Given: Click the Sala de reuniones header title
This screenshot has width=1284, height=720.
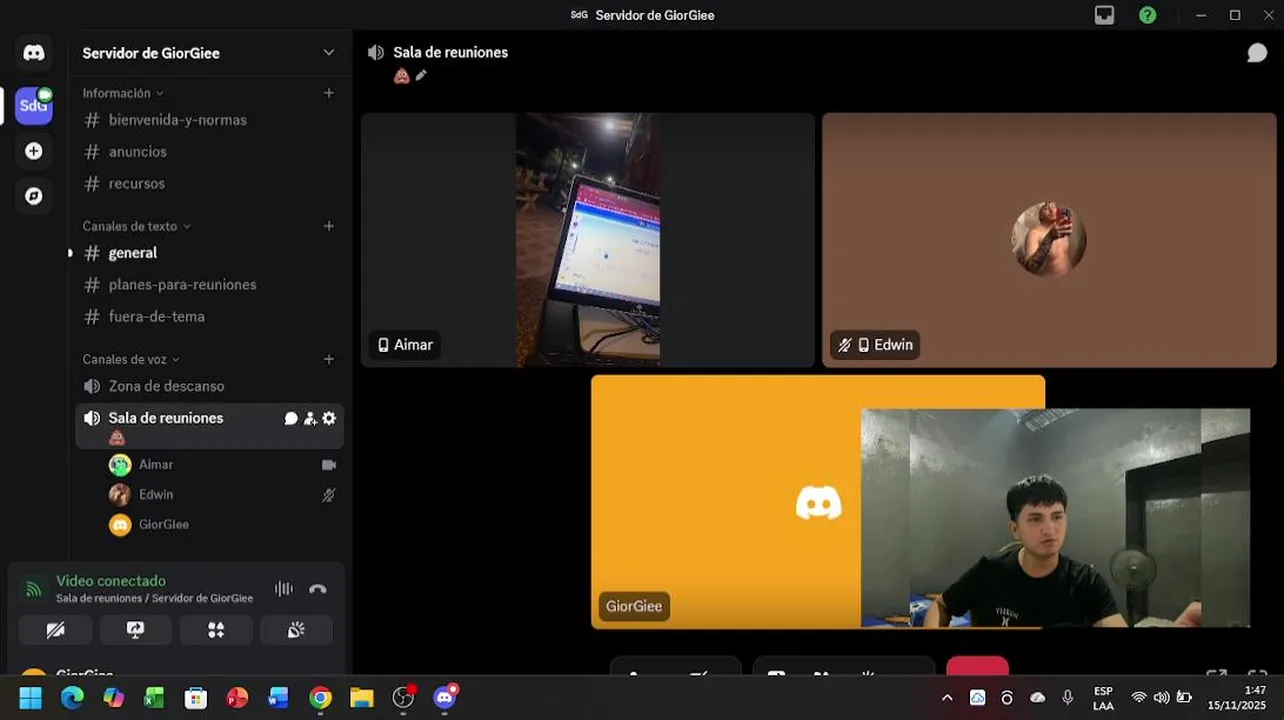Looking at the screenshot, I should point(450,53).
